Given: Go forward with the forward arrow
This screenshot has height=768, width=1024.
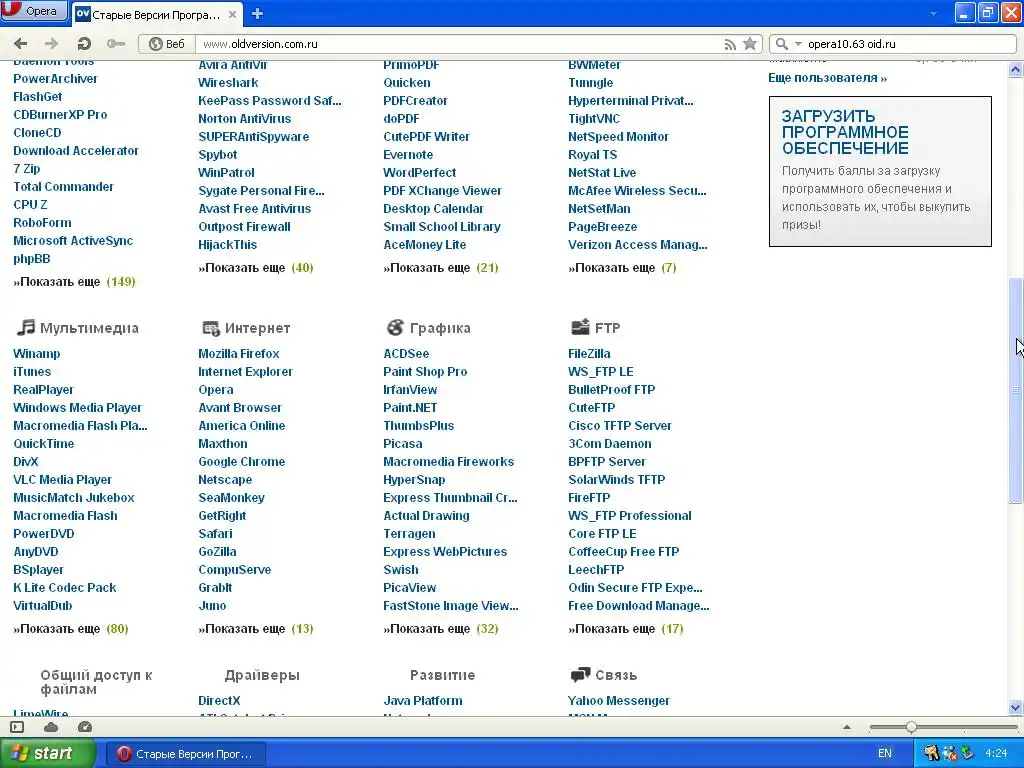Looking at the screenshot, I should (x=51, y=44).
